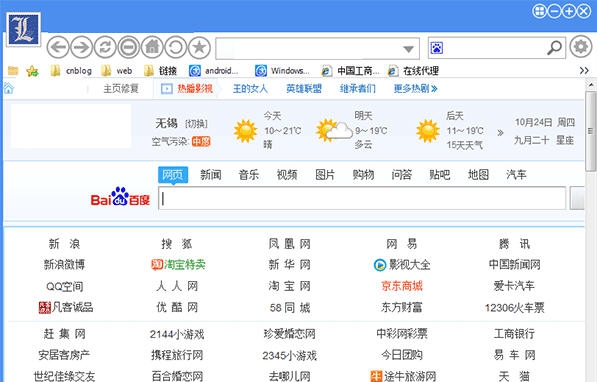The height and width of the screenshot is (382, 597).
Task: Show more bookmarks with the double chevron
Action: (x=584, y=70)
